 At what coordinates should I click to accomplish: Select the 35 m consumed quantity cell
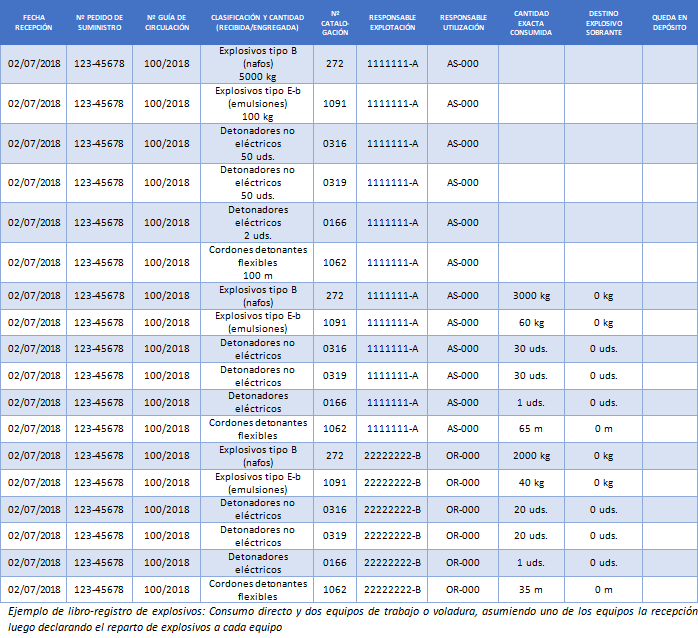point(531,589)
